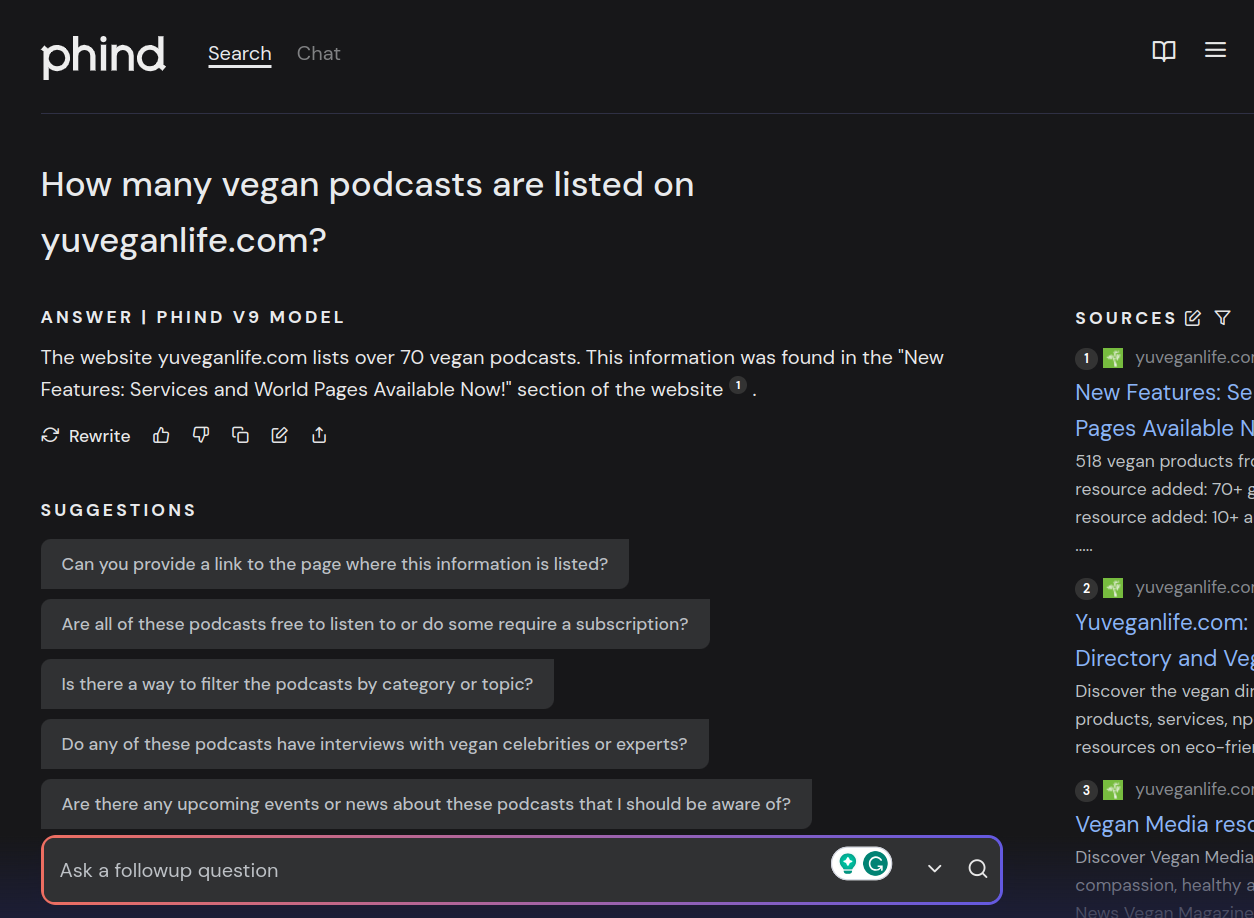This screenshot has height=918, width=1254.
Task: Edit sources with the pencil icon
Action: point(1193,318)
